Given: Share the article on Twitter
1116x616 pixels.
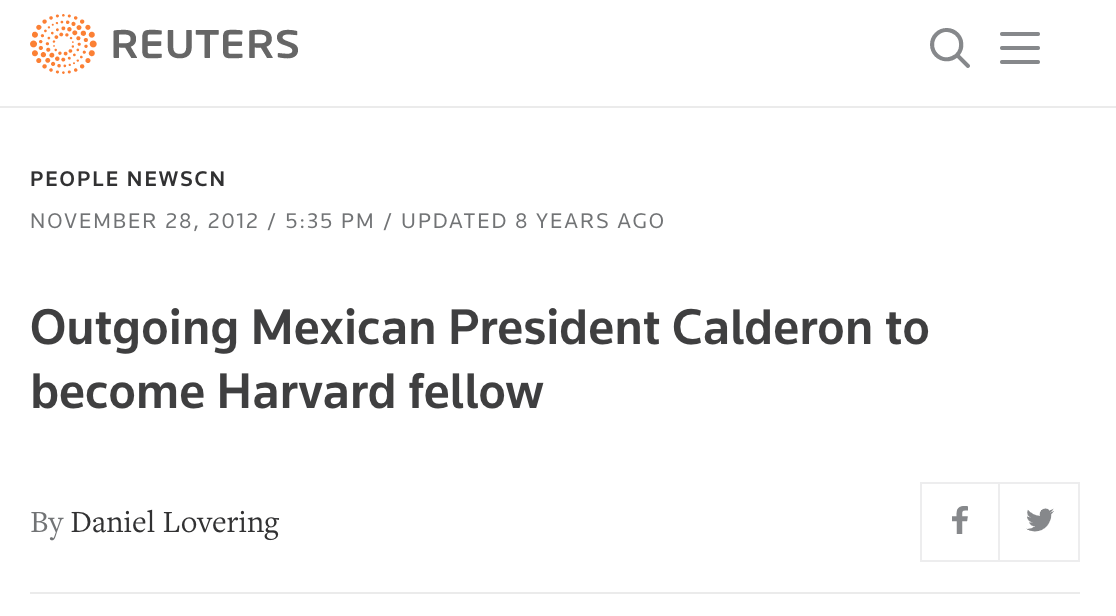Looking at the screenshot, I should [1039, 522].
